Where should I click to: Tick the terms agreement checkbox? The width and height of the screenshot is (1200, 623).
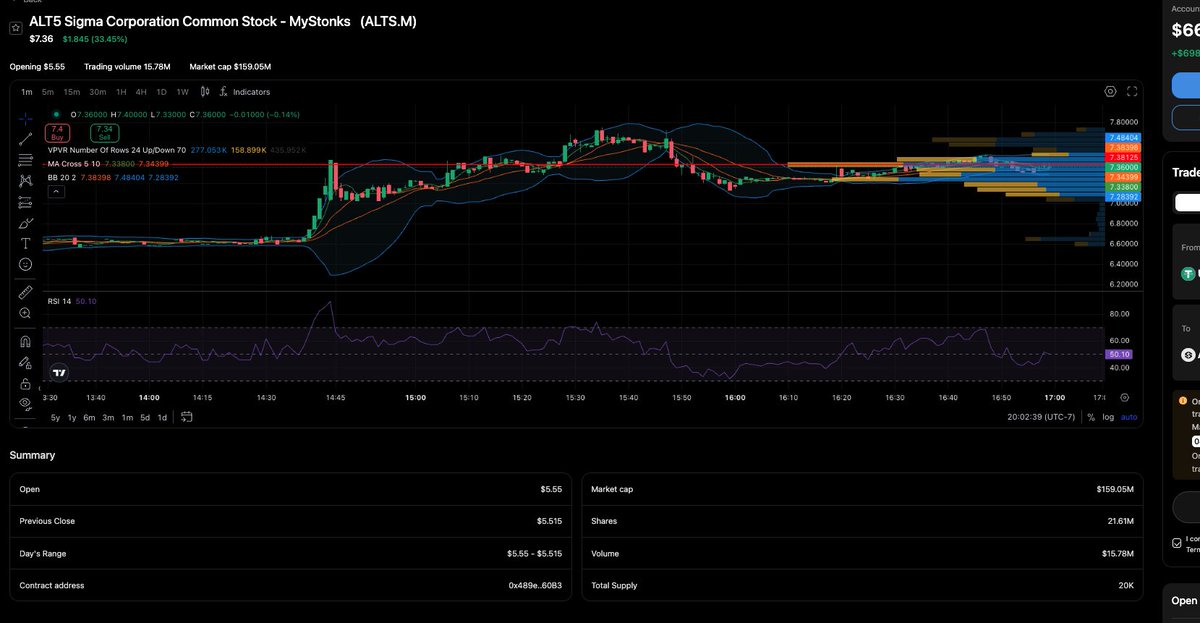(x=1177, y=543)
